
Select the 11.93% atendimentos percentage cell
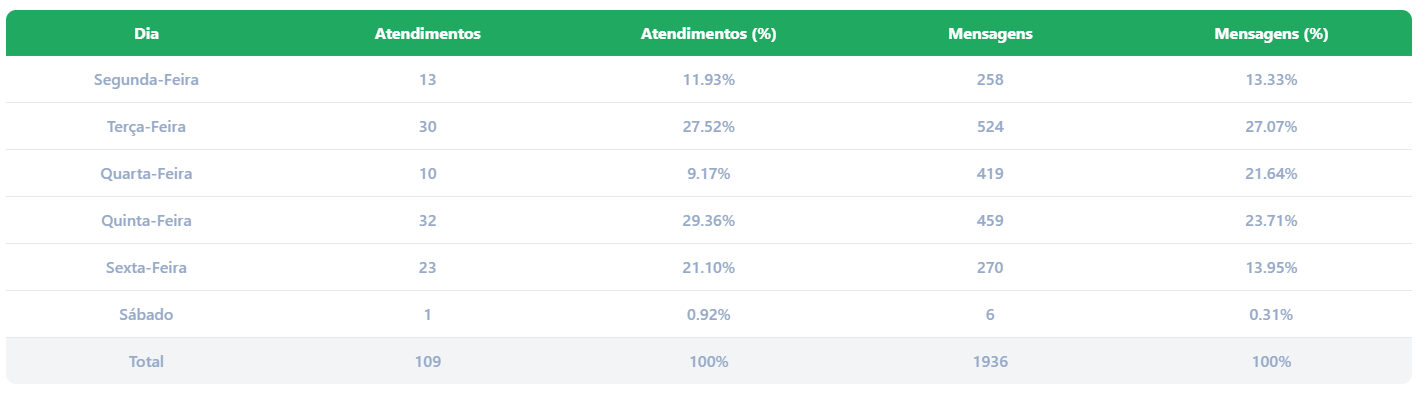coord(709,80)
